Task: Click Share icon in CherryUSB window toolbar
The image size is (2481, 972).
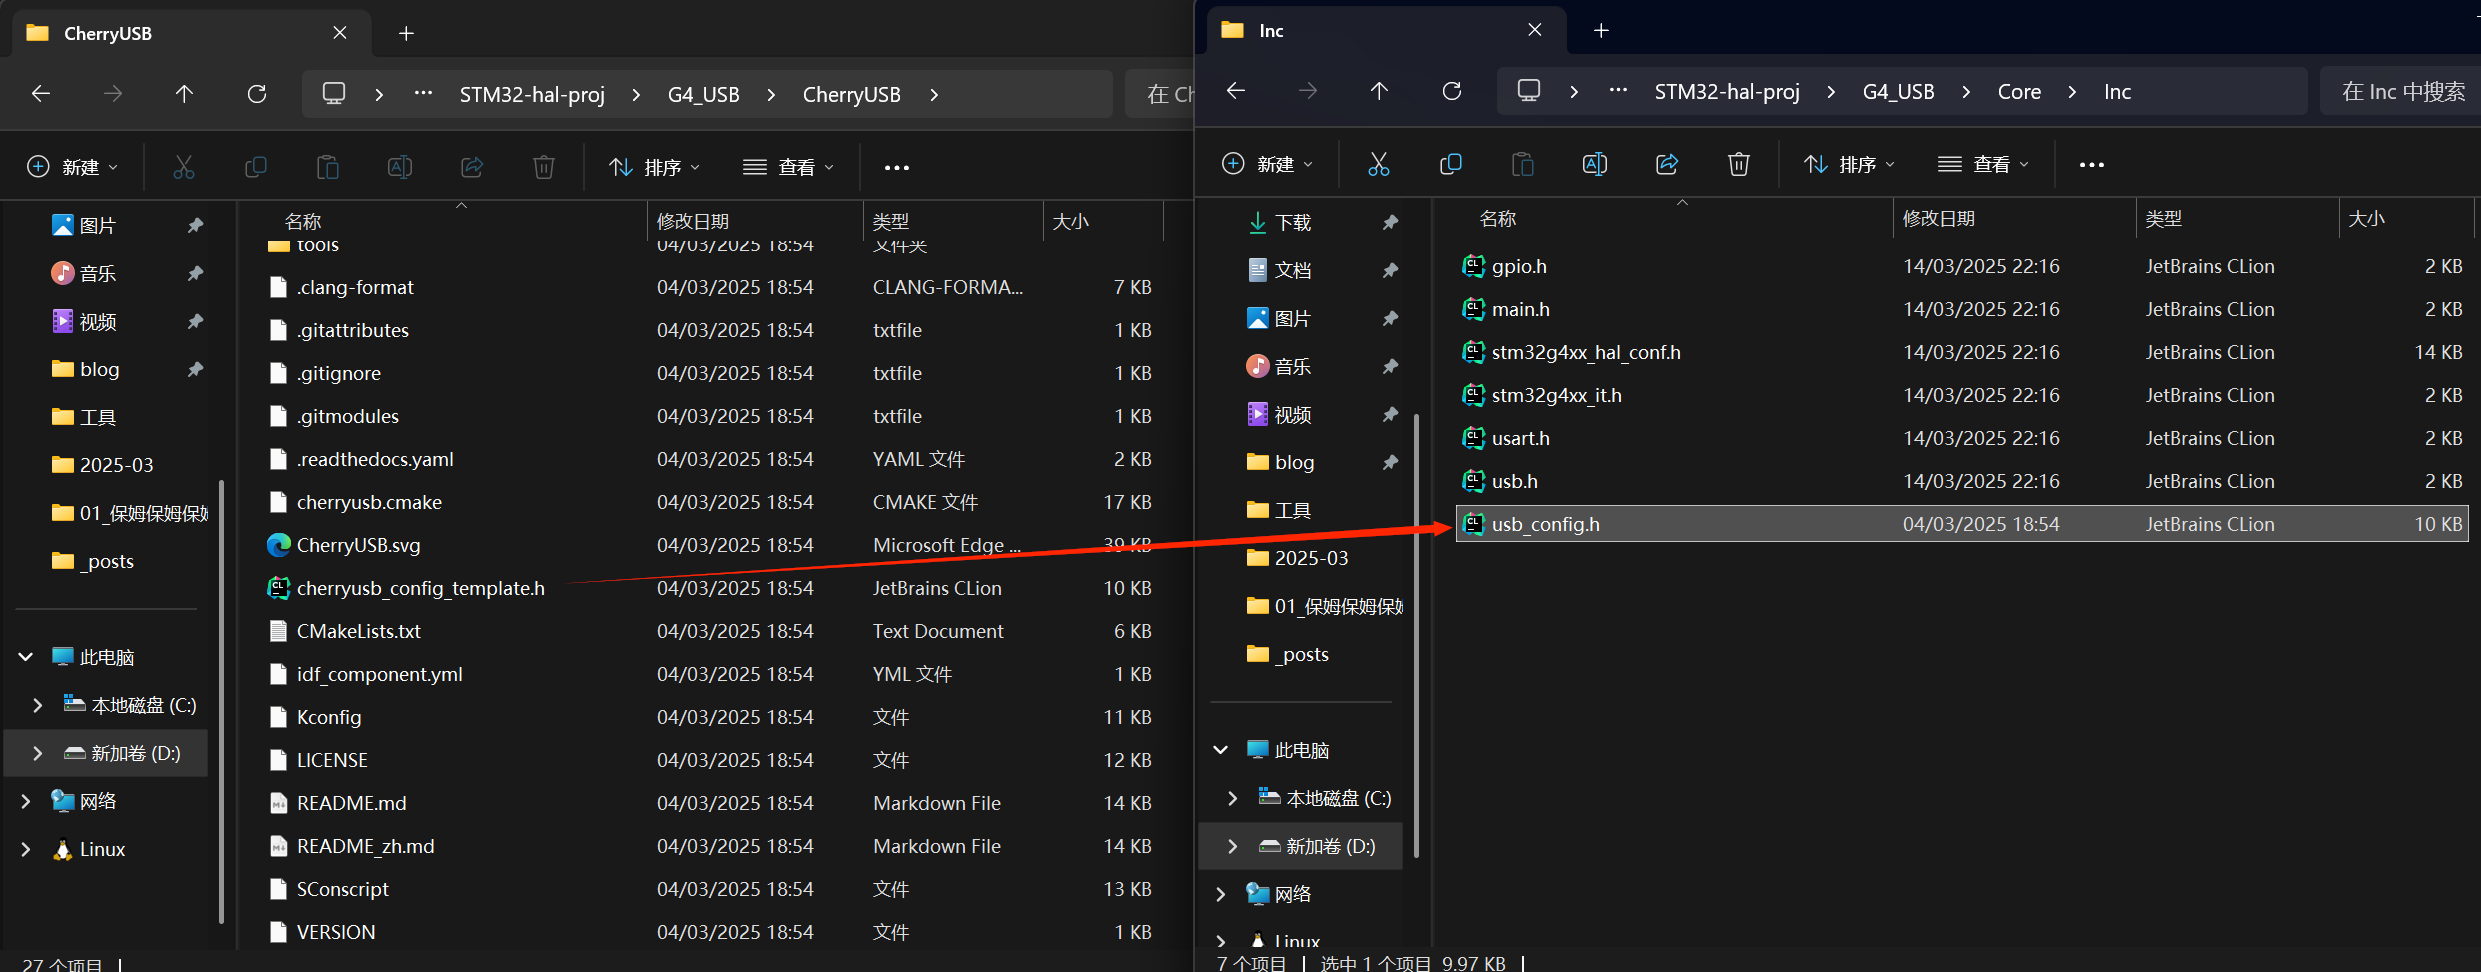Action: [472, 167]
